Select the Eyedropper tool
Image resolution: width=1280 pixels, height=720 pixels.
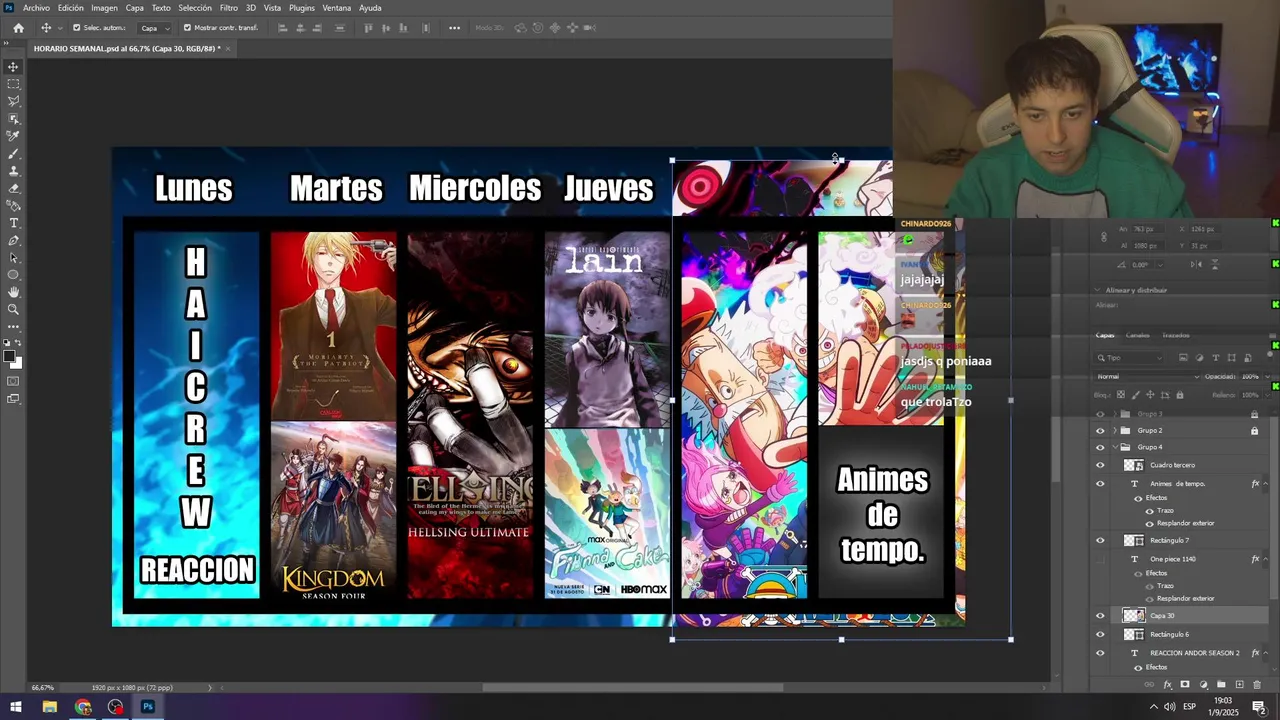pyautogui.click(x=13, y=136)
